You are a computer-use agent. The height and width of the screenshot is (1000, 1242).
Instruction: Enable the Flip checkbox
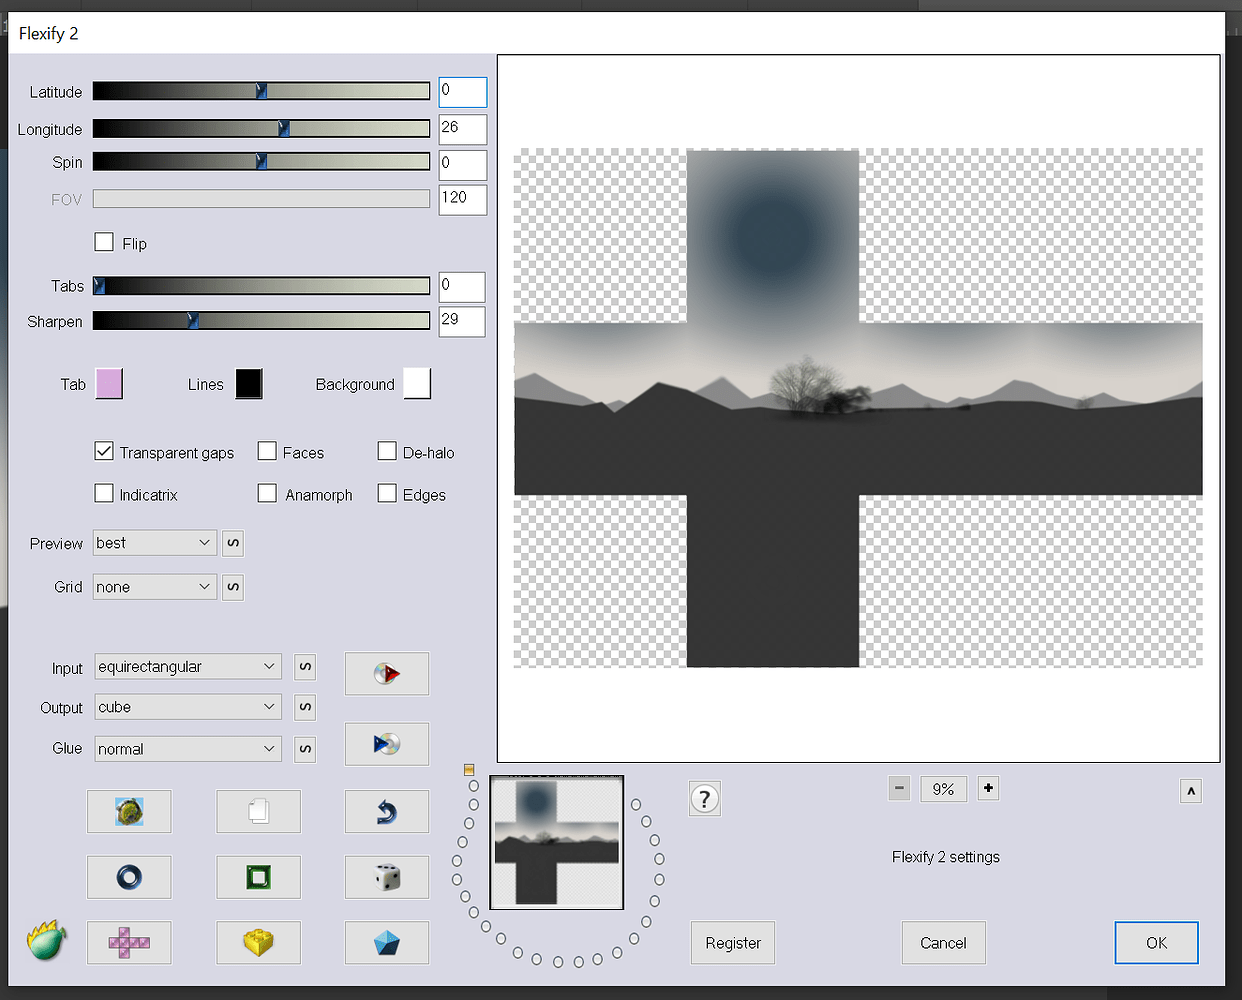pyautogui.click(x=104, y=241)
